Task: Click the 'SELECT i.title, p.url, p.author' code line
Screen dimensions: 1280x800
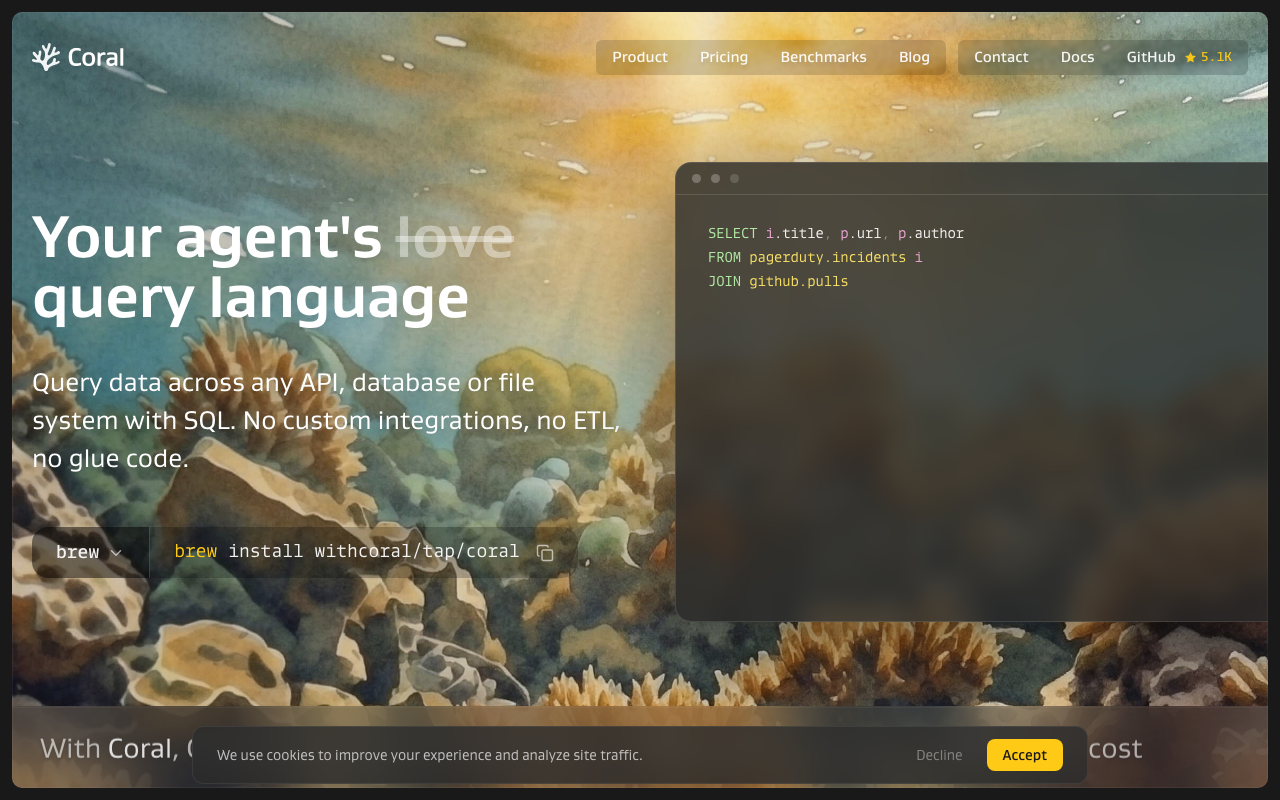Action: click(836, 233)
